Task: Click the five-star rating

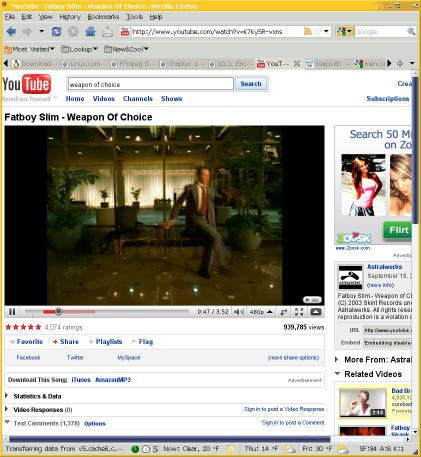Action: [23, 327]
